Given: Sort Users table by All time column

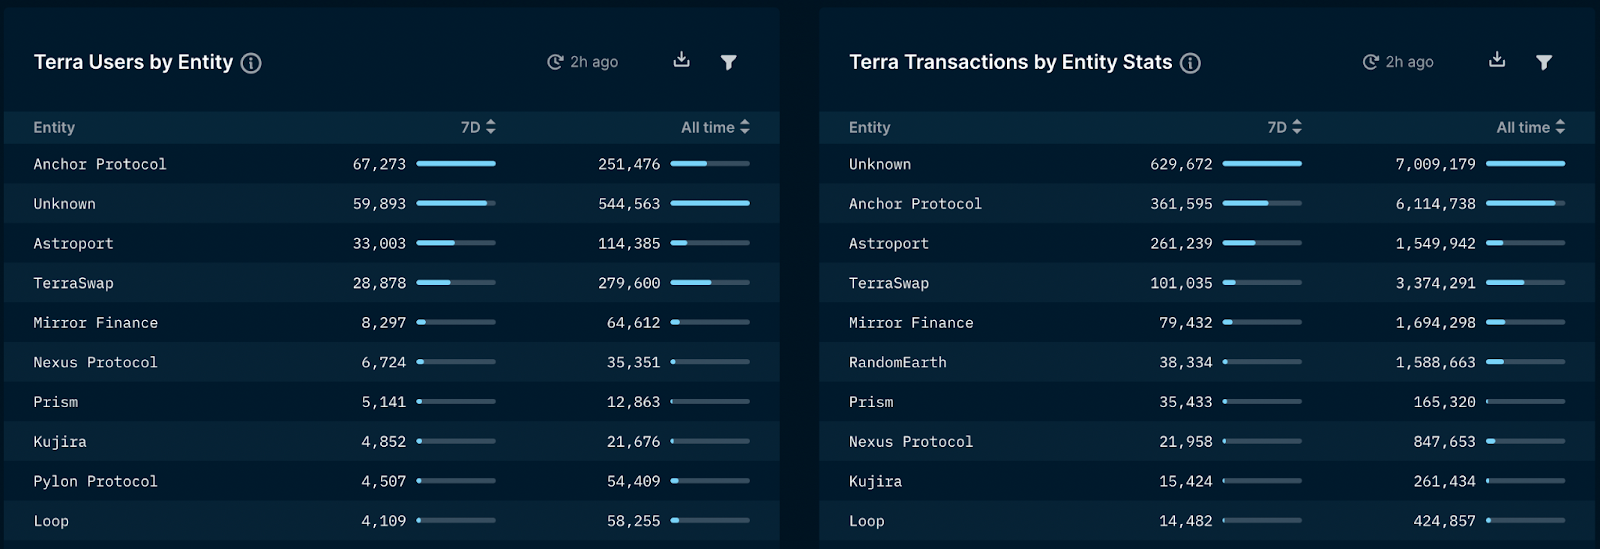Looking at the screenshot, I should (x=715, y=127).
